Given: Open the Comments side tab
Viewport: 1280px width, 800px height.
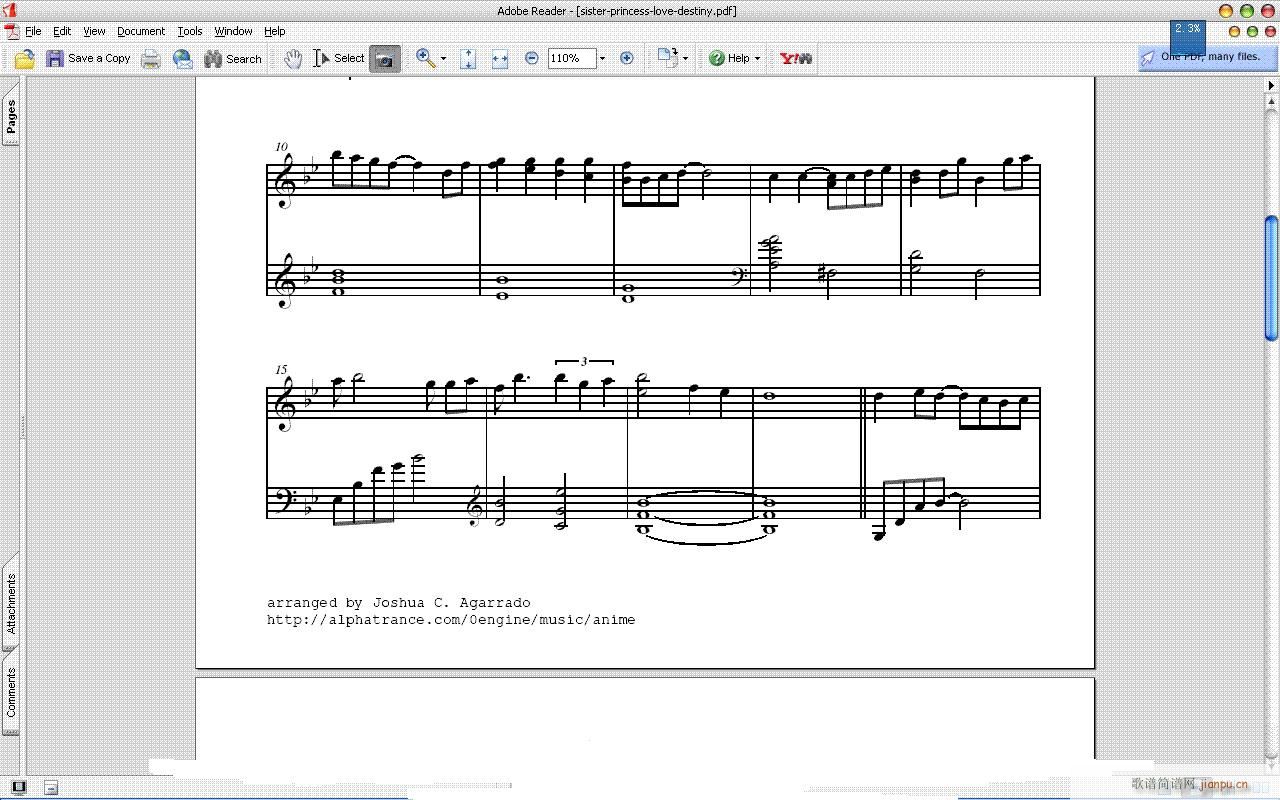Looking at the screenshot, I should tap(11, 693).
